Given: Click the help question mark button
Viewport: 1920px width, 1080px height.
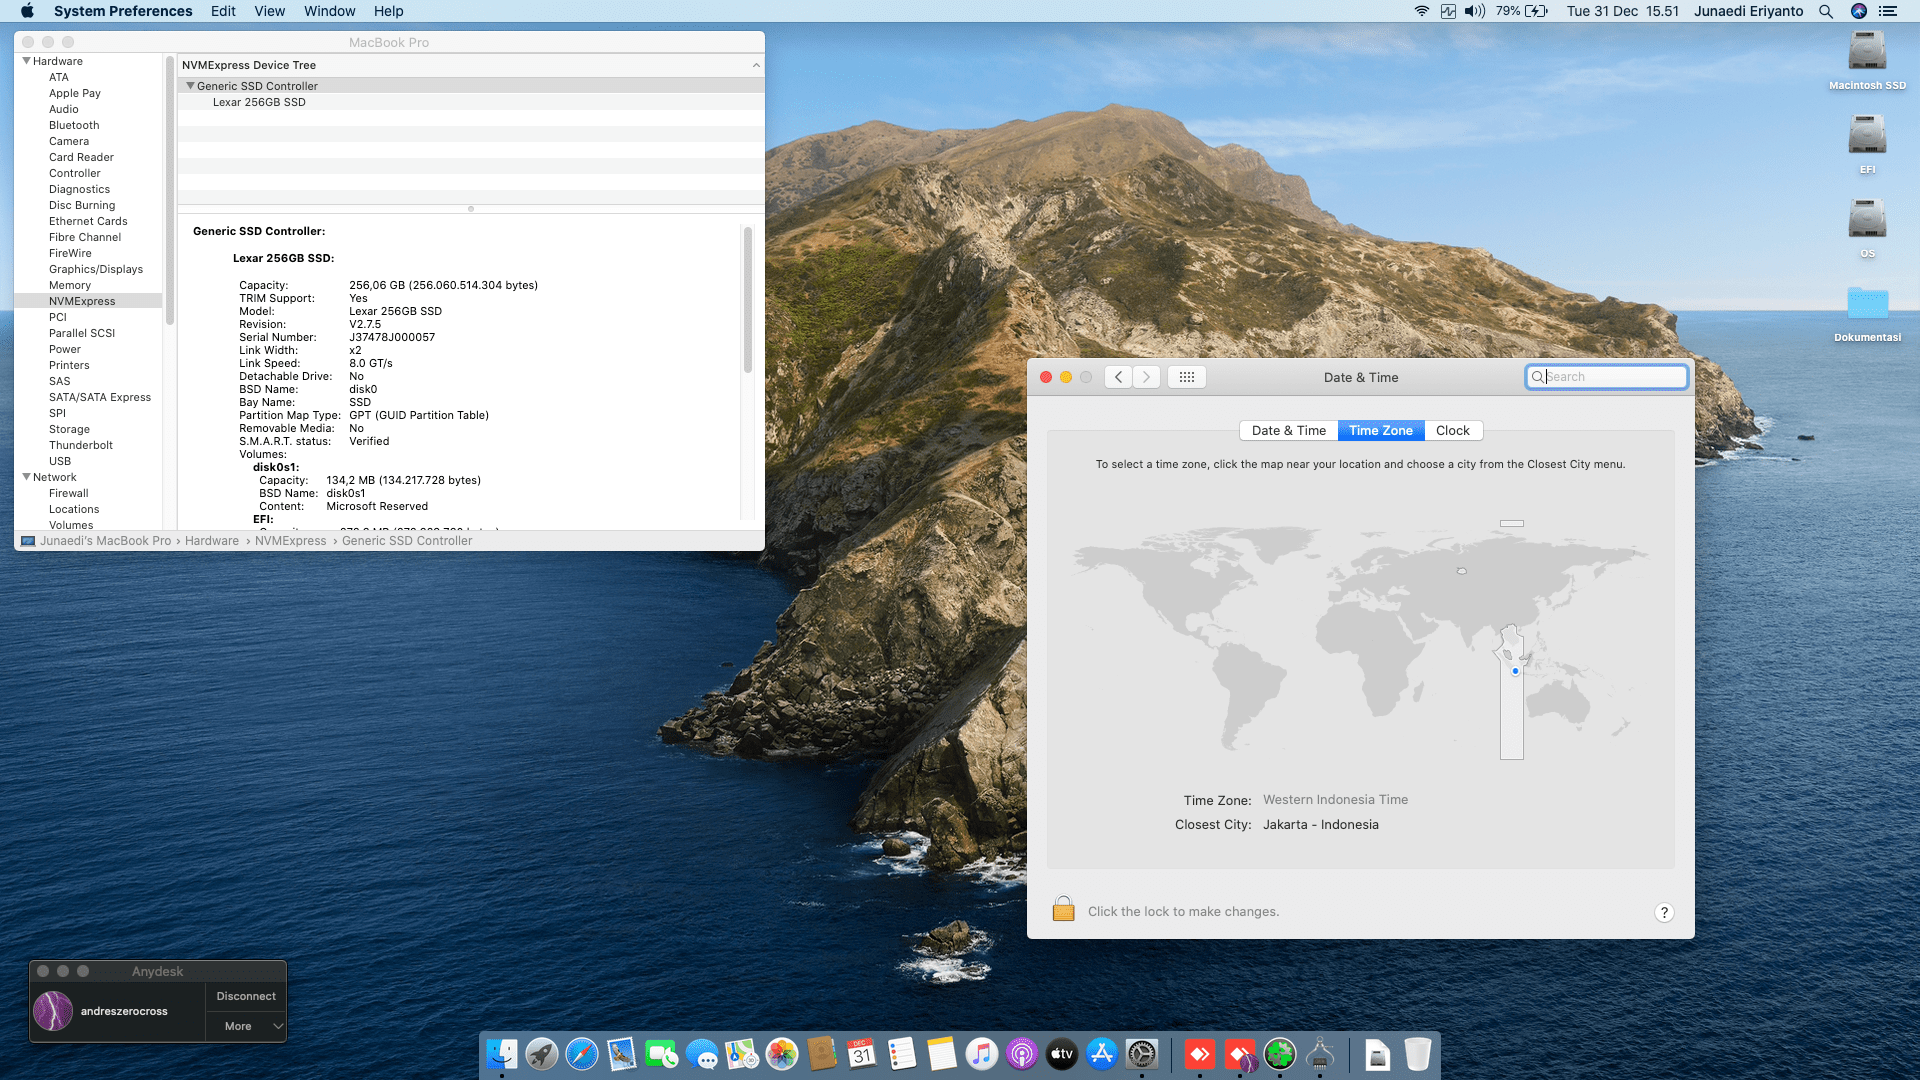Looking at the screenshot, I should pos(1664,912).
